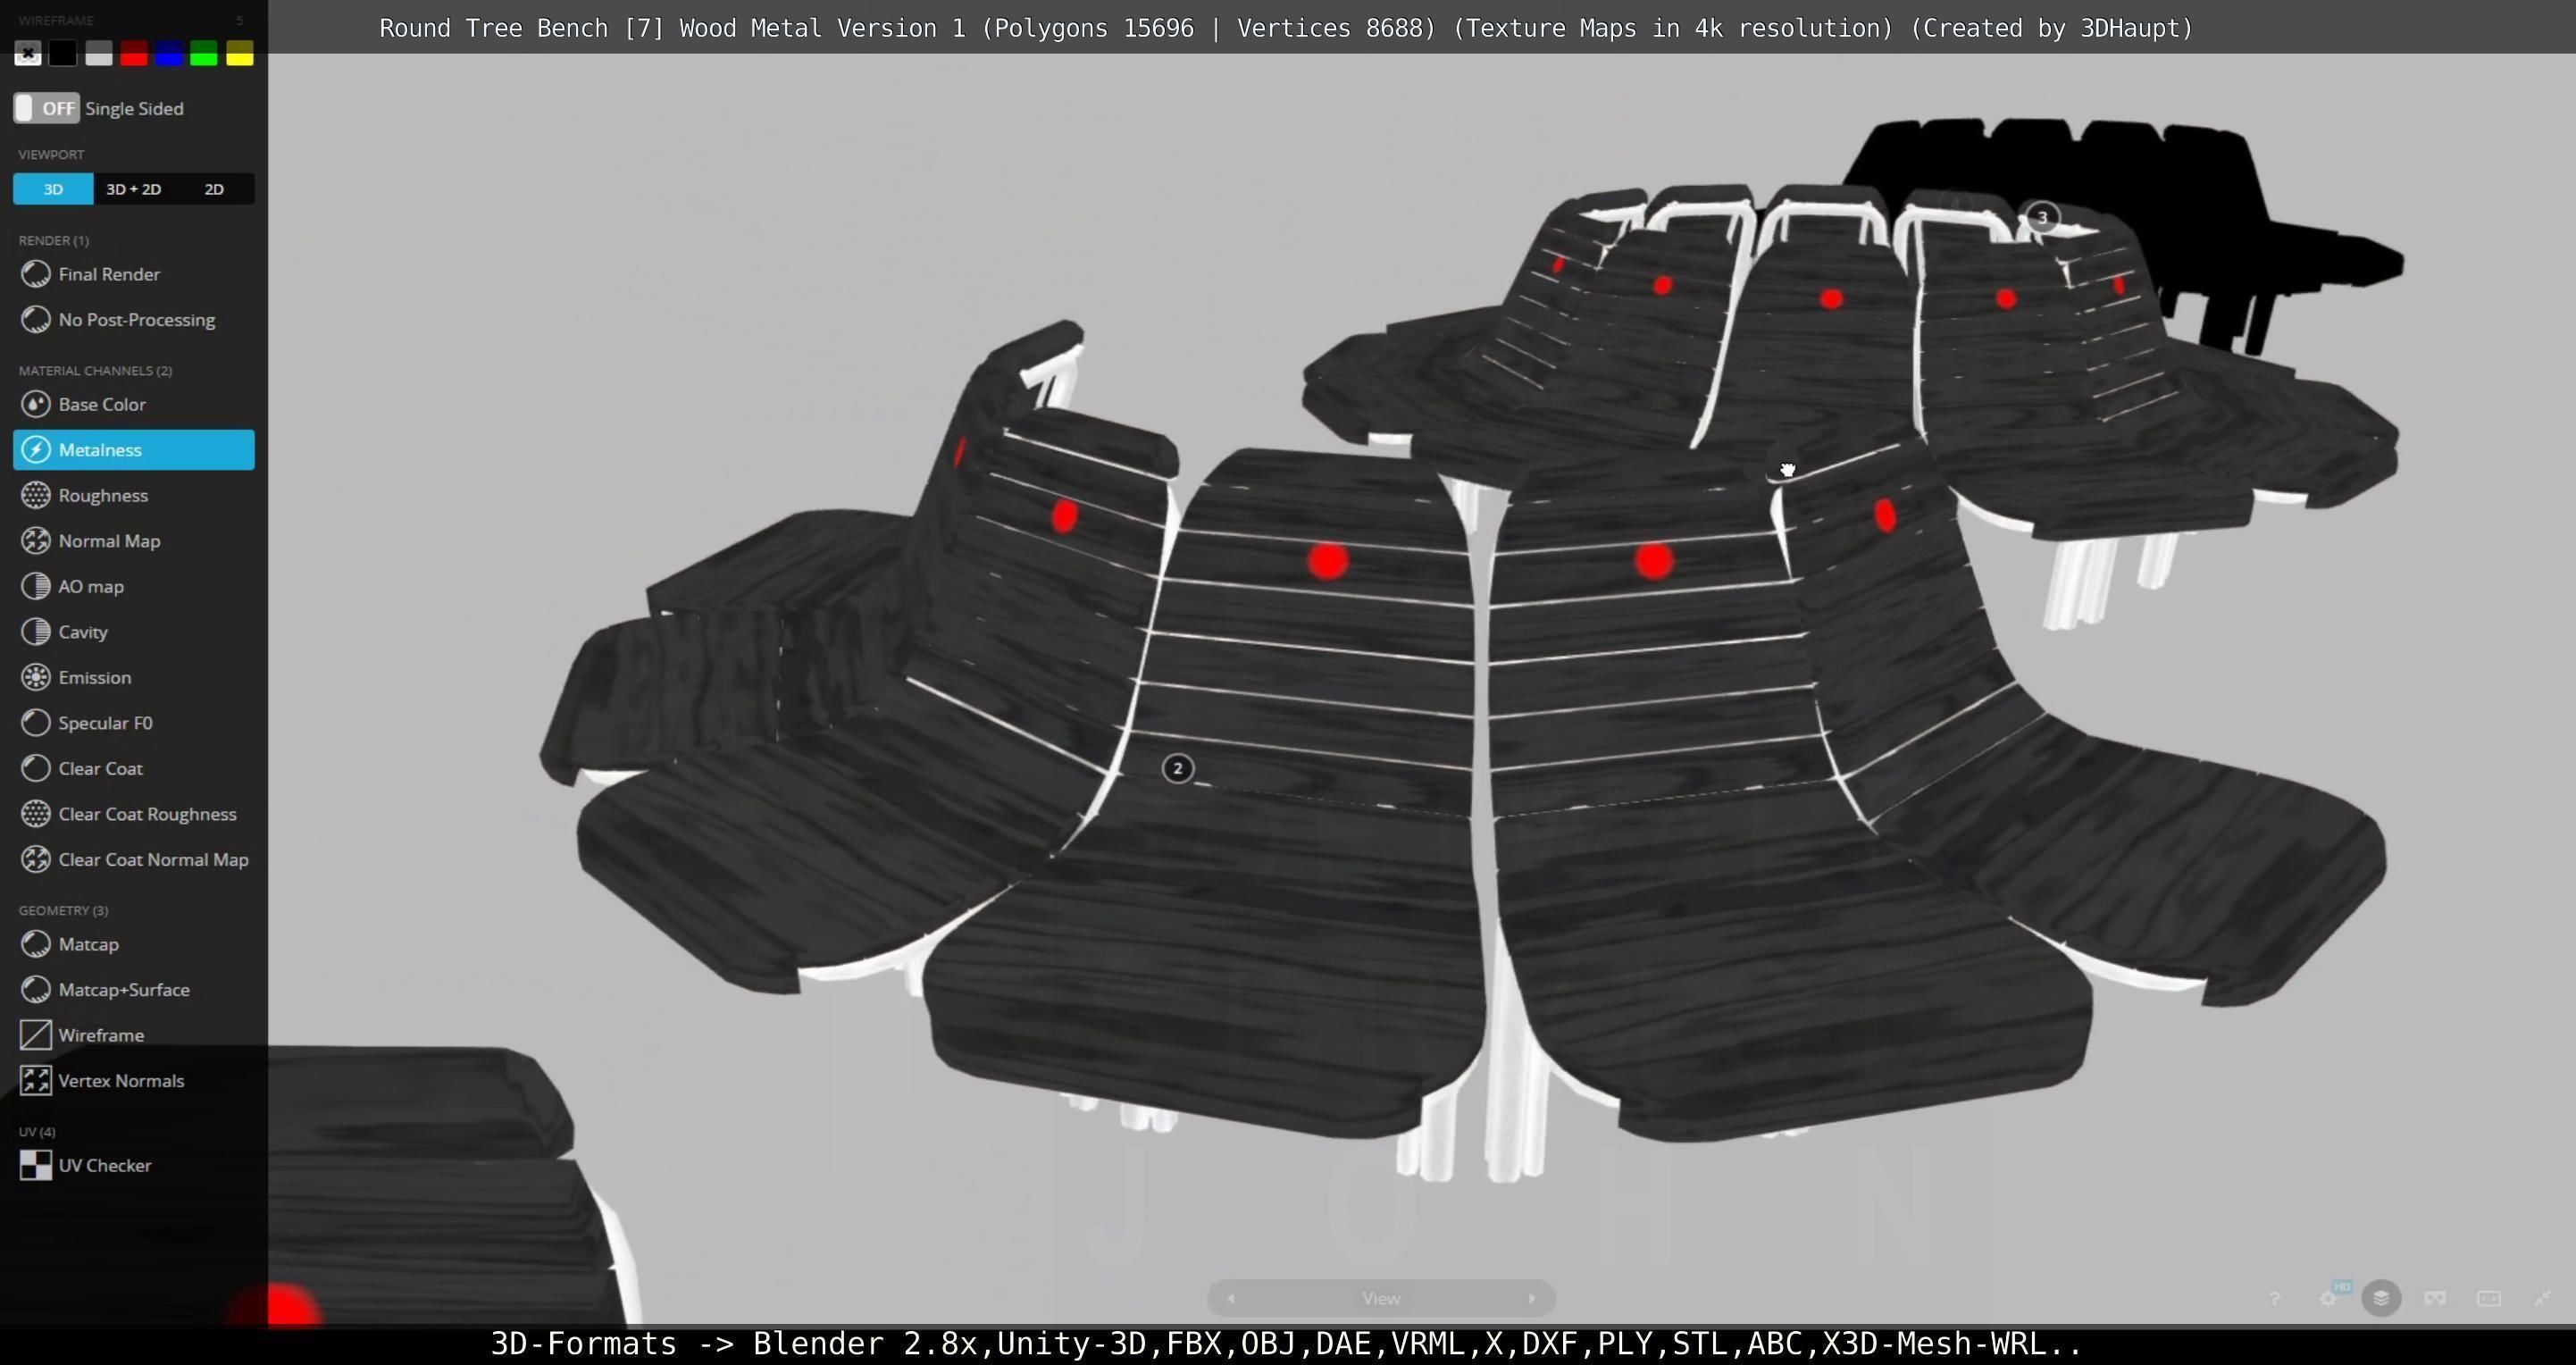2576x1365 pixels.
Task: Select the 3D + 2D viewport mode
Action: tap(133, 189)
